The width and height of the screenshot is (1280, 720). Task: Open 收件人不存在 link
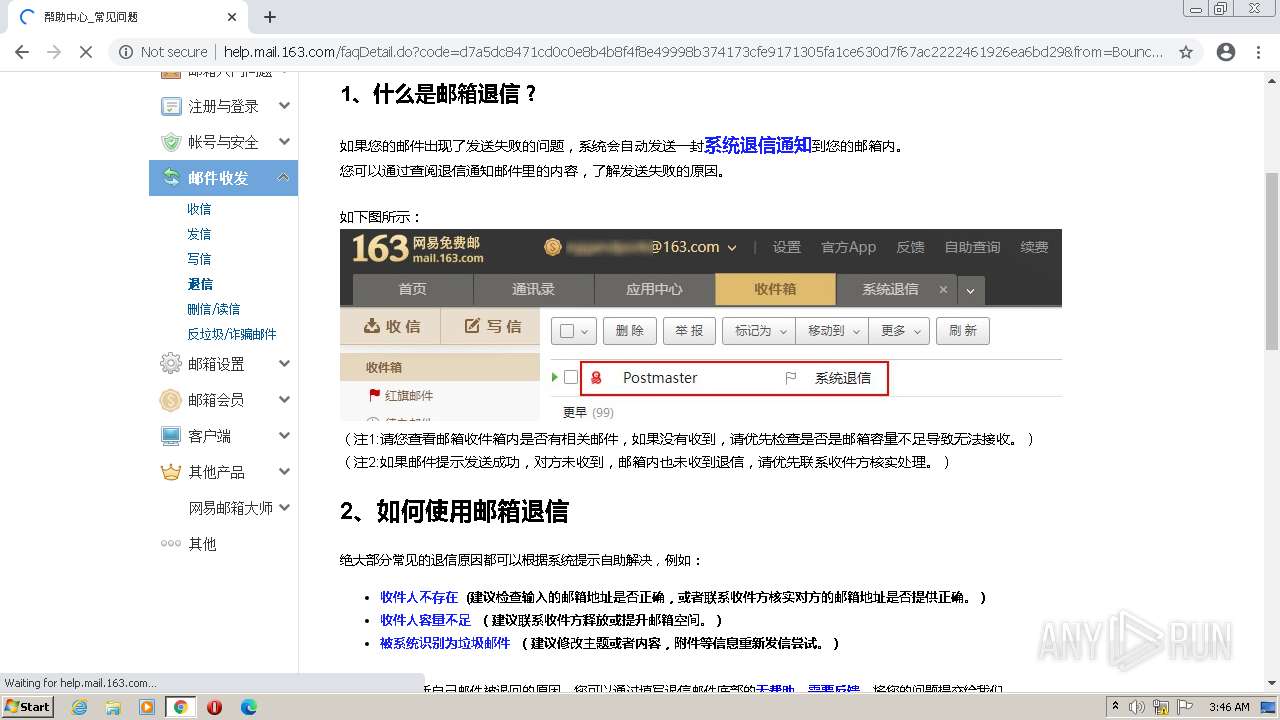pyautogui.click(x=419, y=597)
